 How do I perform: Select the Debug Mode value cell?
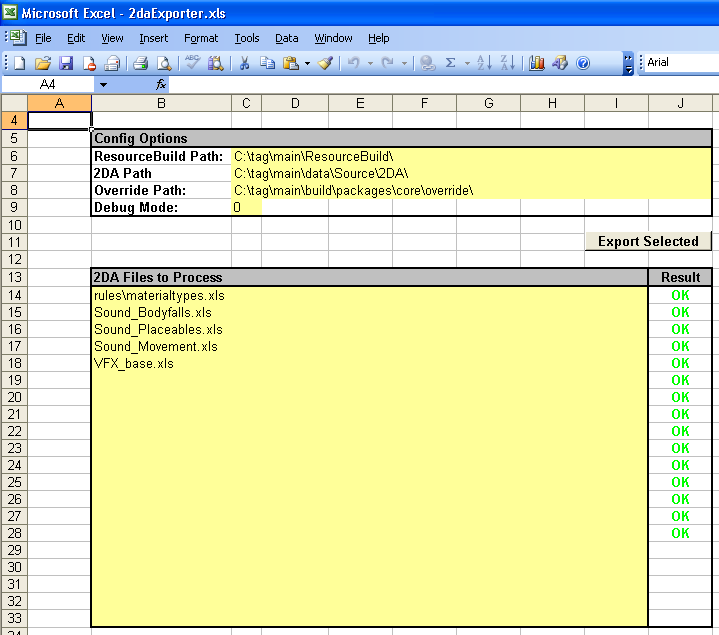click(246, 207)
